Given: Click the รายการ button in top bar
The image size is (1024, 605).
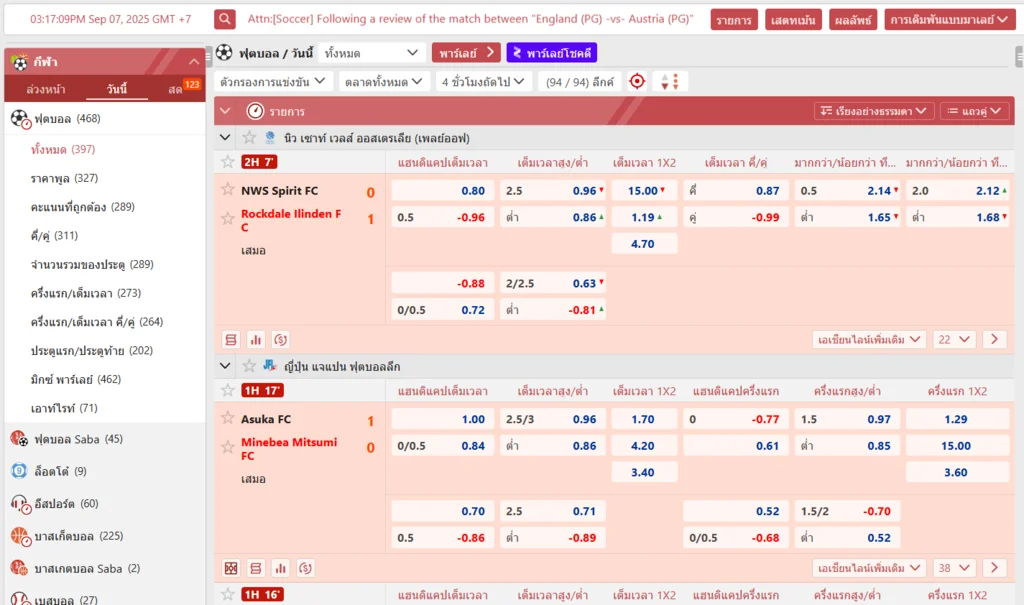Looking at the screenshot, I should (734, 20).
